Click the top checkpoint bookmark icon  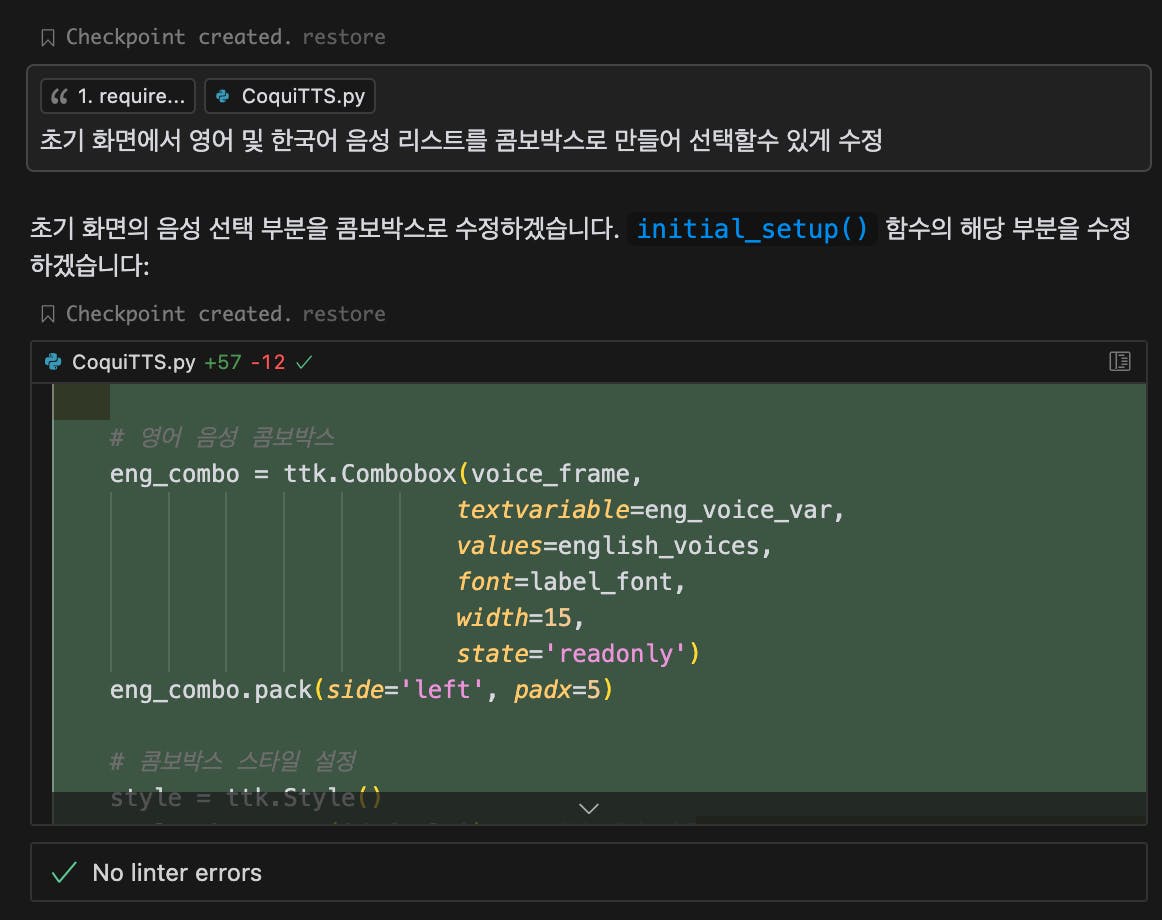(x=48, y=37)
